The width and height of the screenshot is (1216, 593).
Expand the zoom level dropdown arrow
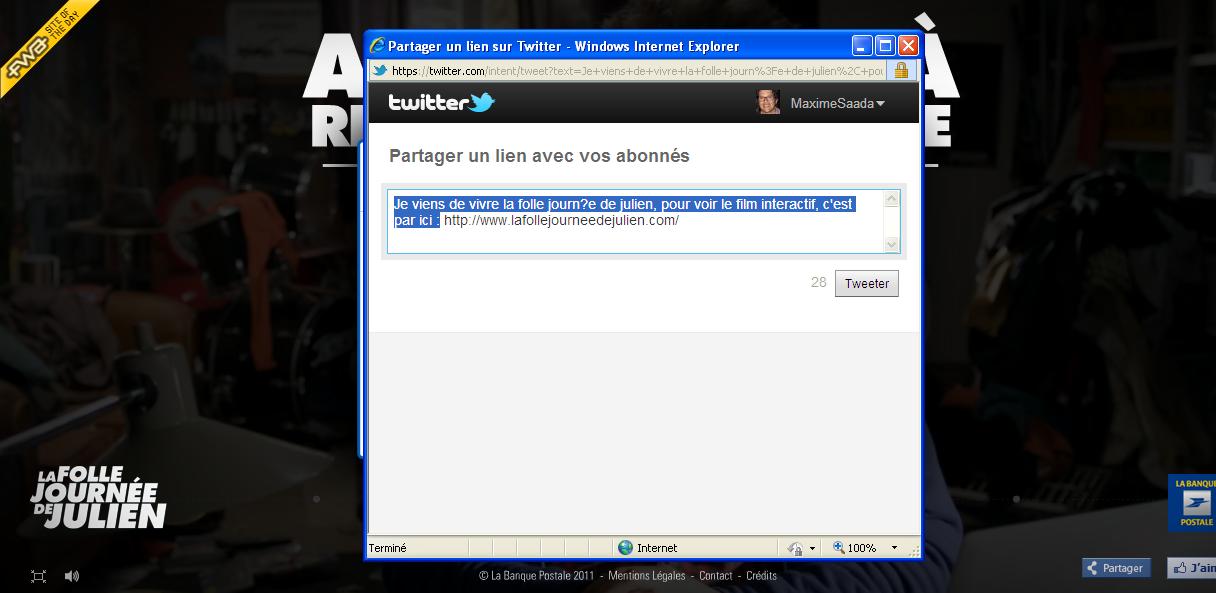pos(895,548)
